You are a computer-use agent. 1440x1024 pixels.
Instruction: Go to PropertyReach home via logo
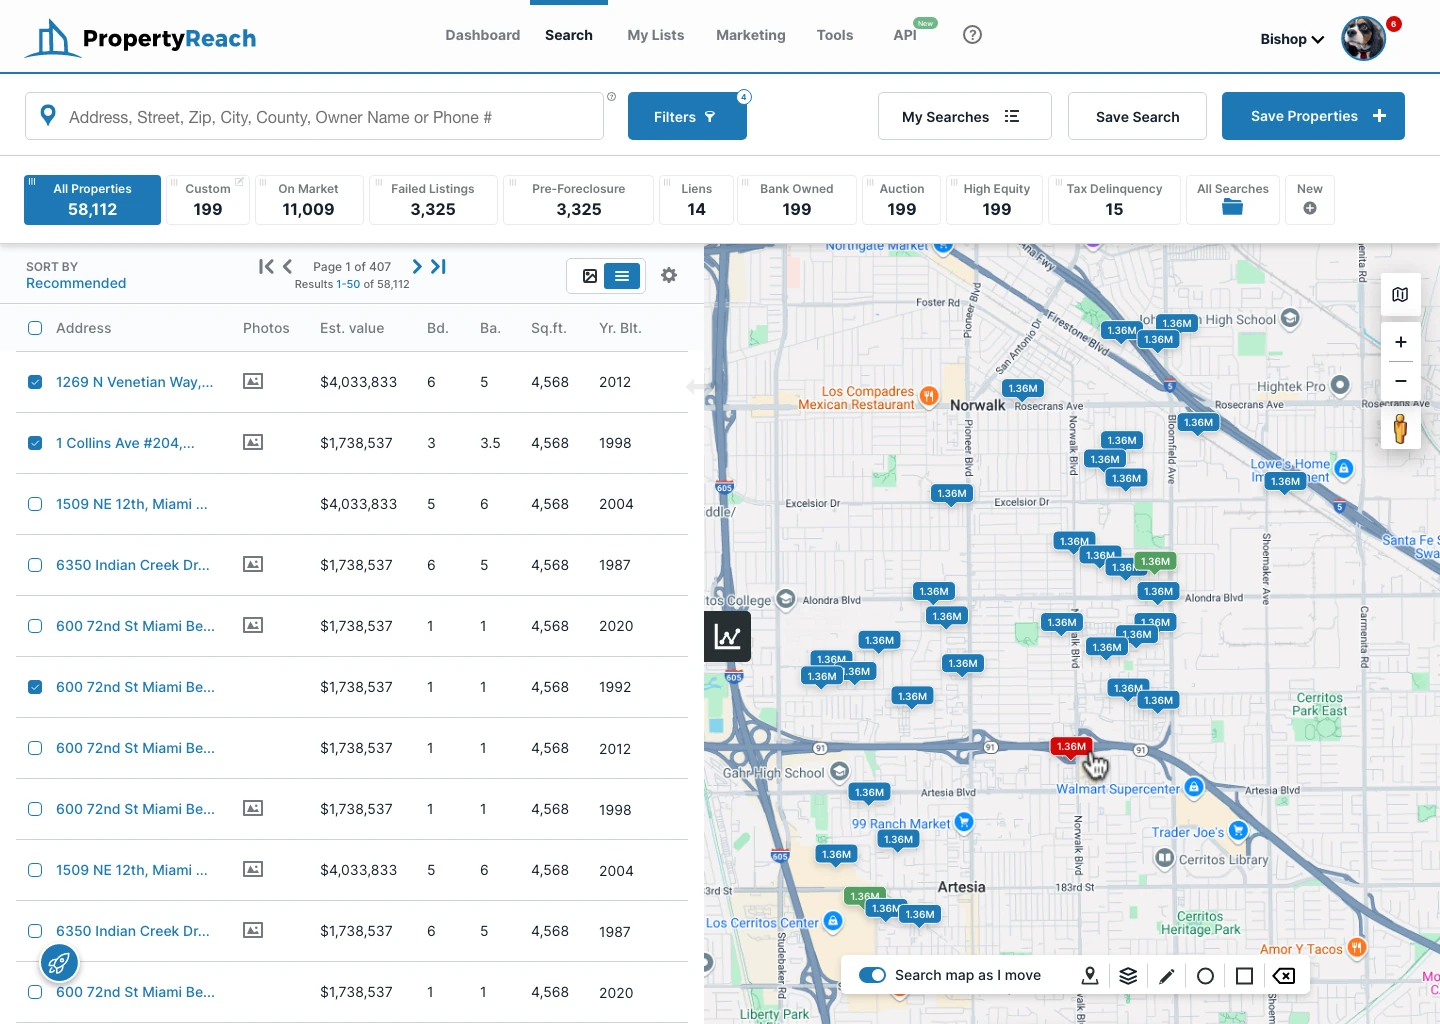(x=140, y=38)
